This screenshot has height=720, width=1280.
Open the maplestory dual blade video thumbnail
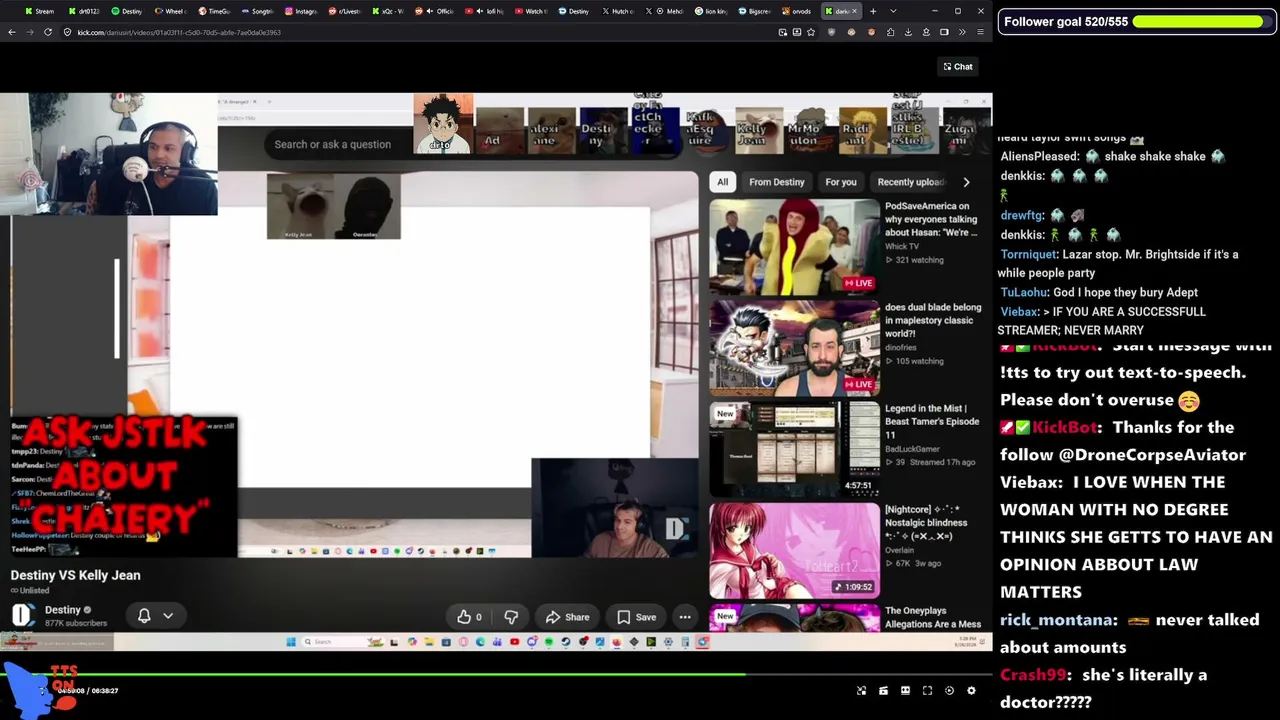[x=795, y=347]
